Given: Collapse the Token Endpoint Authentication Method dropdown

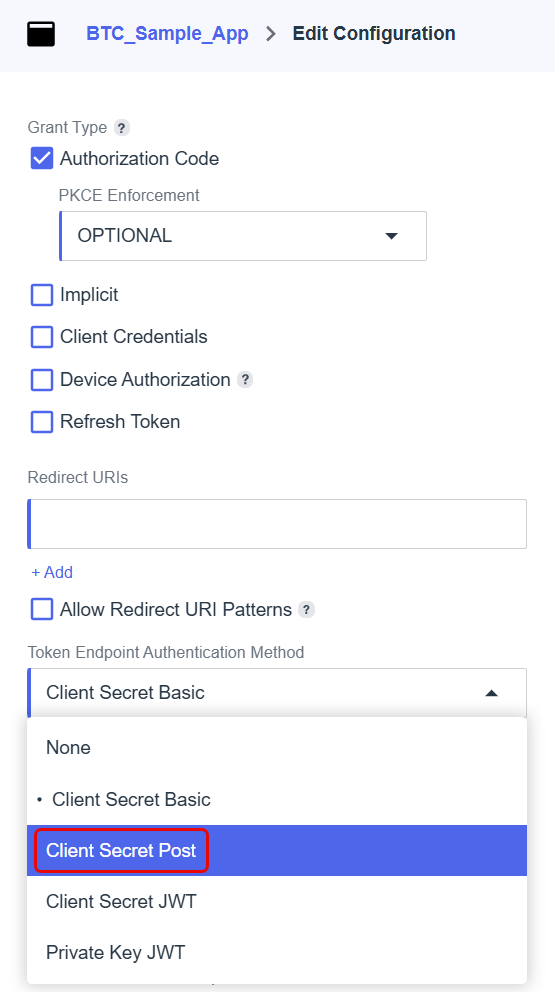Looking at the screenshot, I should (277, 693).
